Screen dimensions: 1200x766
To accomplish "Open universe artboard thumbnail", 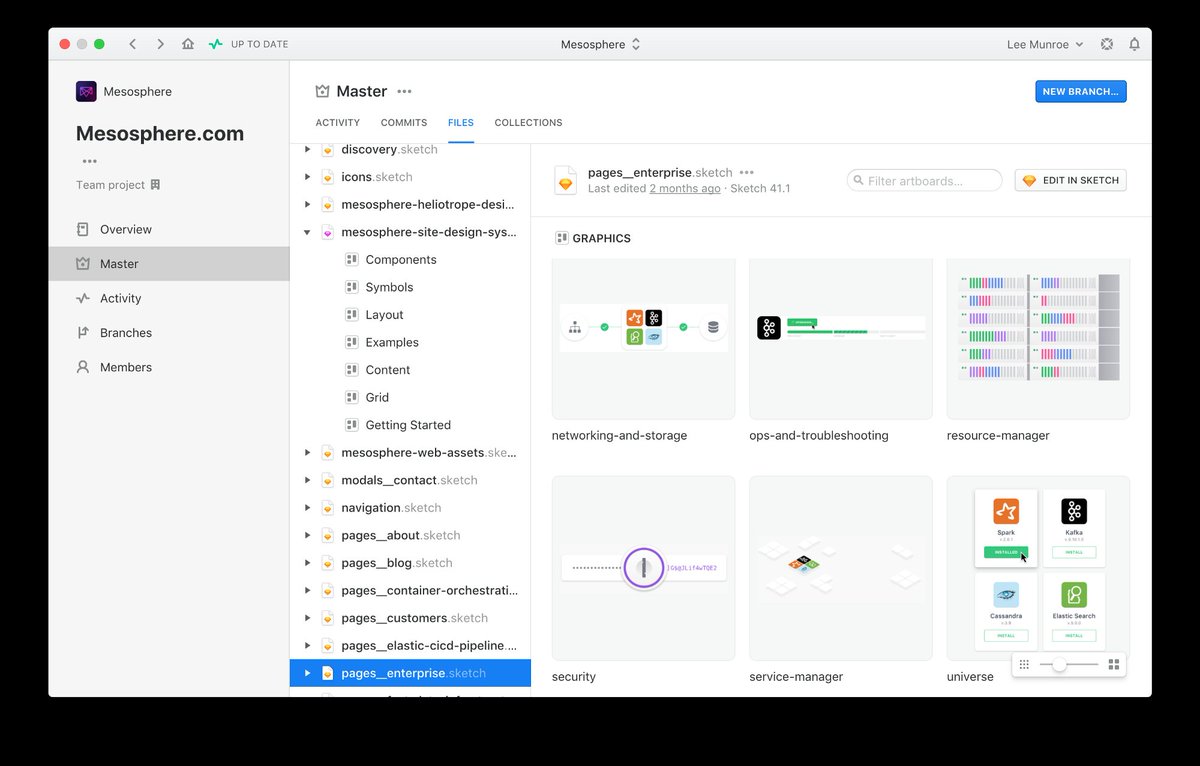I will pyautogui.click(x=1038, y=568).
